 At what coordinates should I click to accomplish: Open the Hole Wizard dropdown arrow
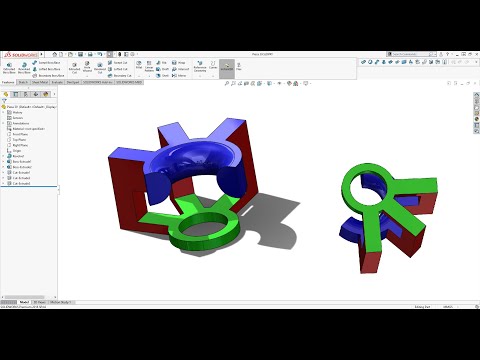click(x=87, y=76)
